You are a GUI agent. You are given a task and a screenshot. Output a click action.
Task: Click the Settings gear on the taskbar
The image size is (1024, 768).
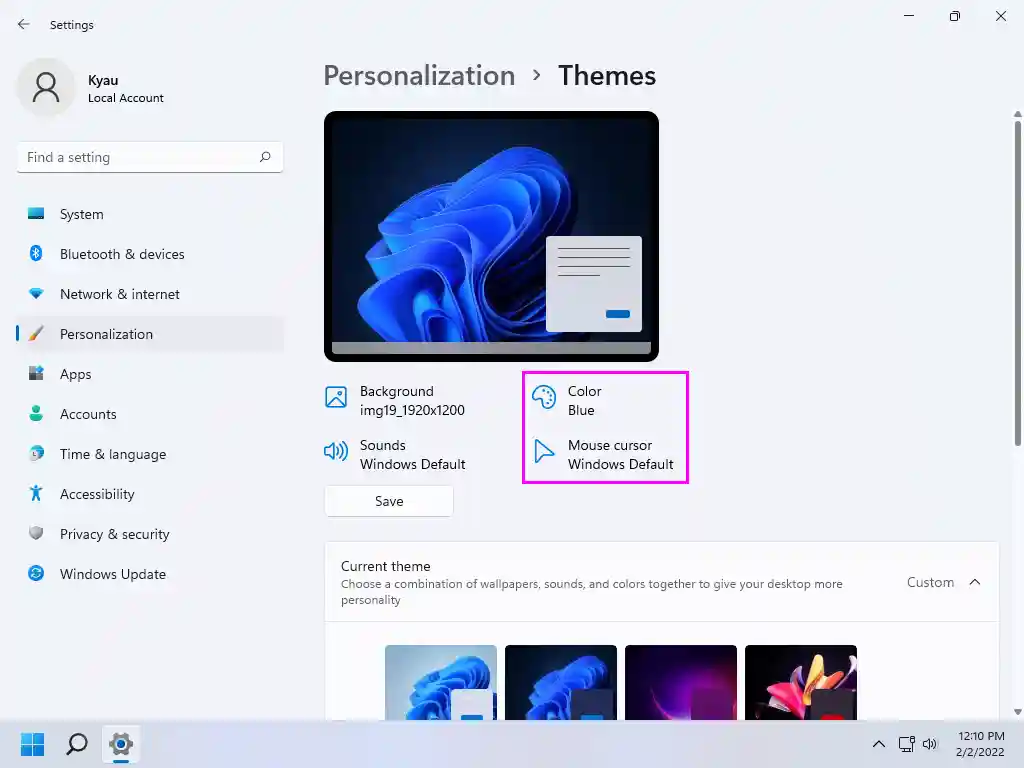(121, 744)
